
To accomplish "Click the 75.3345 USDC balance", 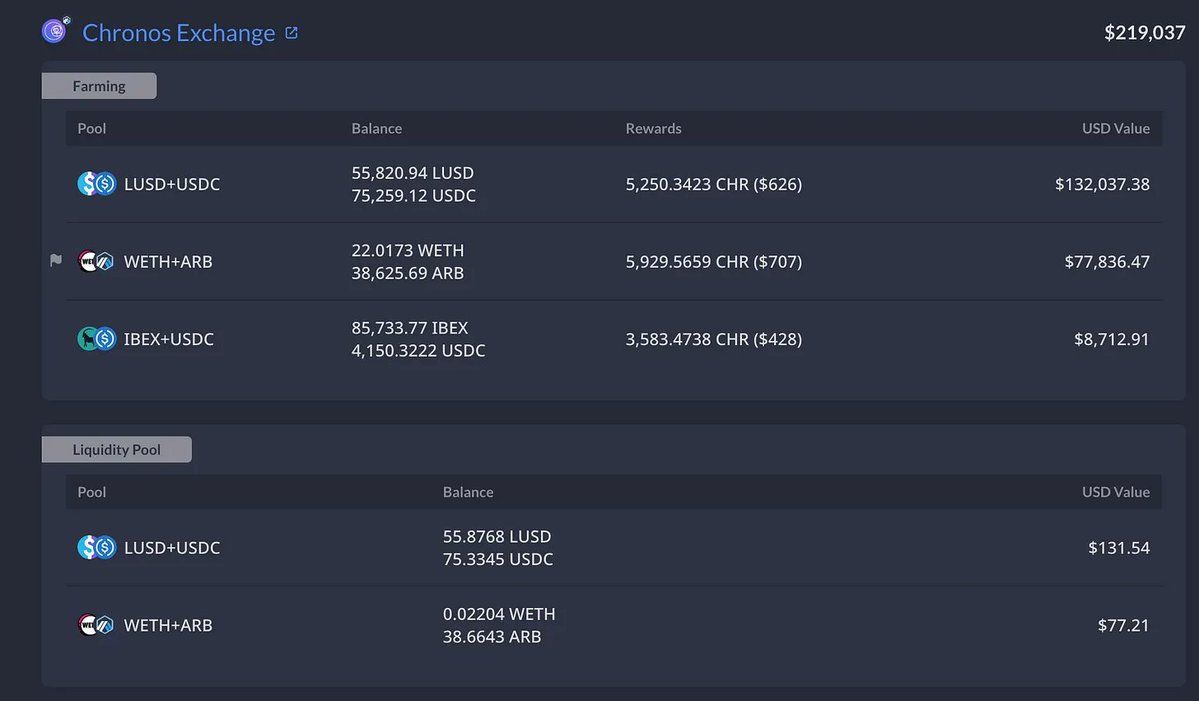I will (x=498, y=560).
